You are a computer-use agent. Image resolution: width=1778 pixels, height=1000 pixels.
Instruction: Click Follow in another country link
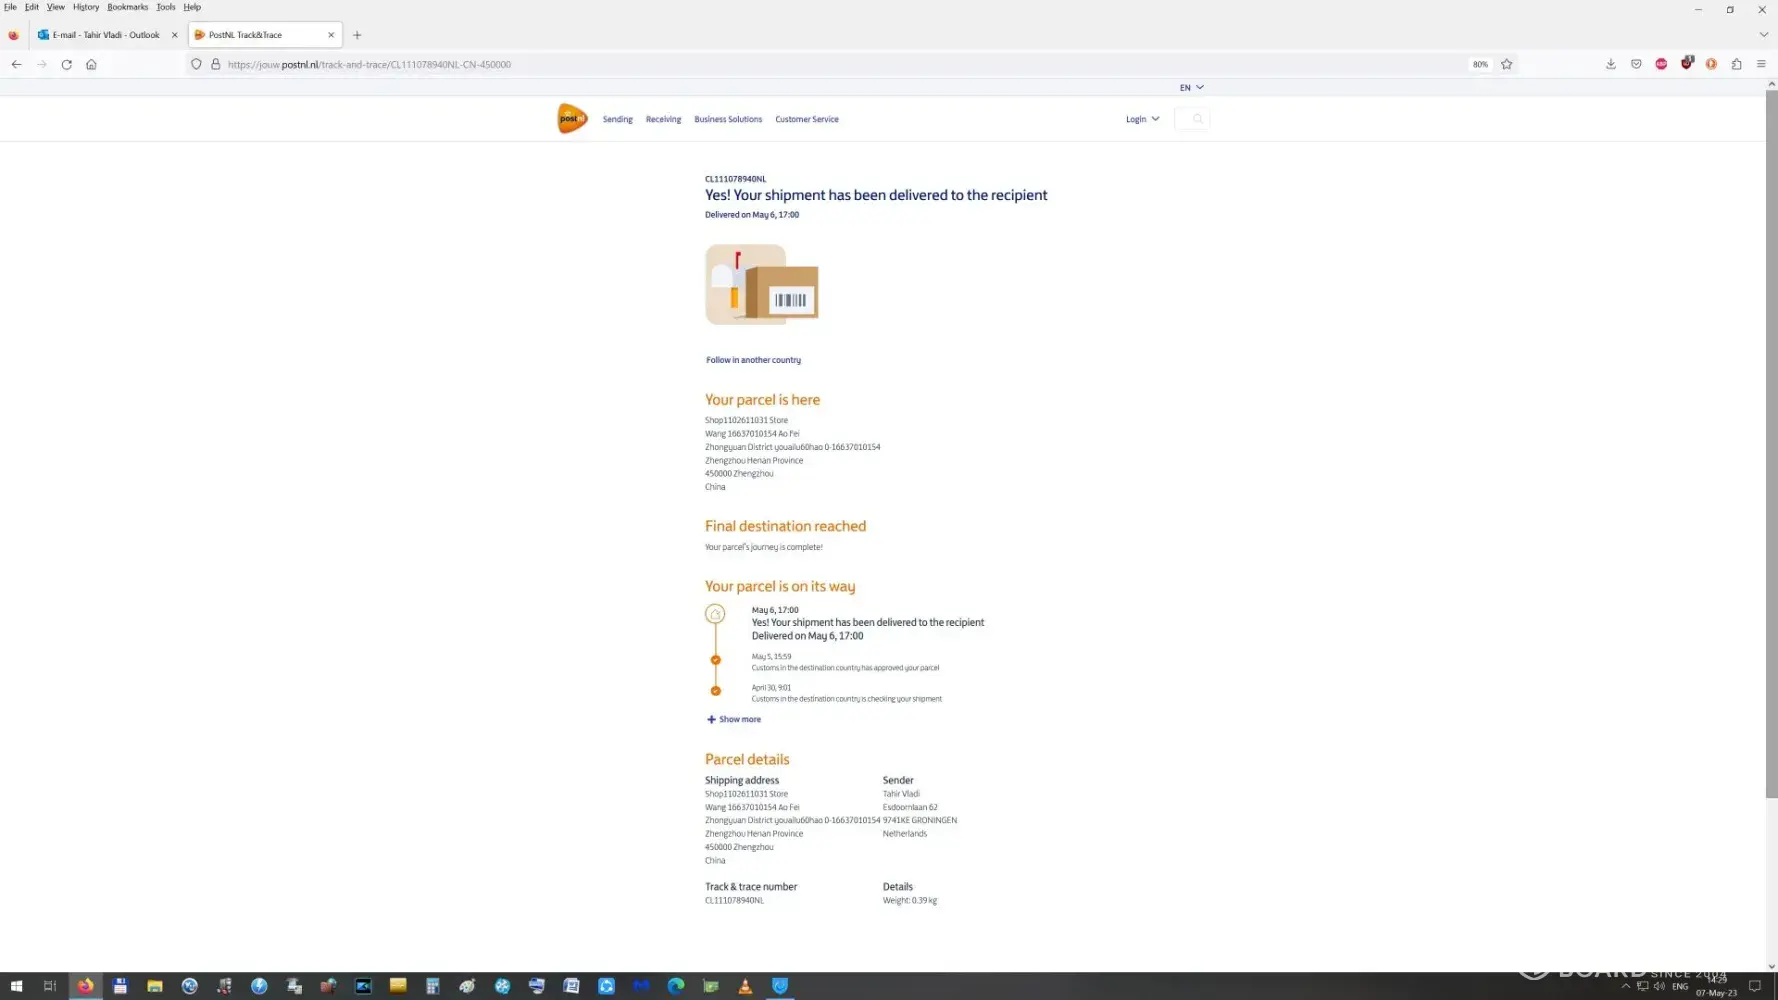point(753,360)
